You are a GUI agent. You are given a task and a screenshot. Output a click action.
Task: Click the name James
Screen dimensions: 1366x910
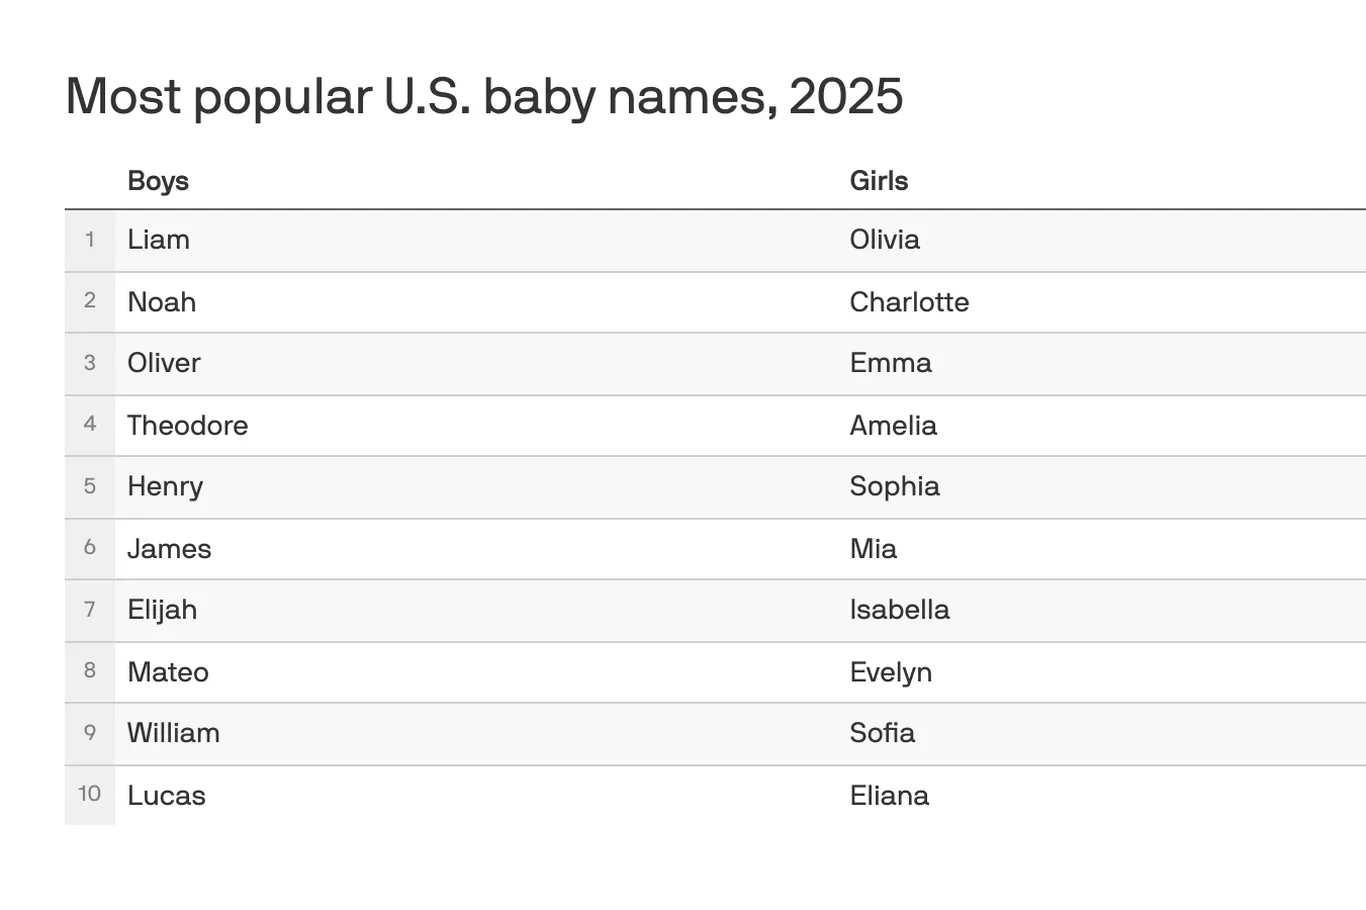[169, 549]
